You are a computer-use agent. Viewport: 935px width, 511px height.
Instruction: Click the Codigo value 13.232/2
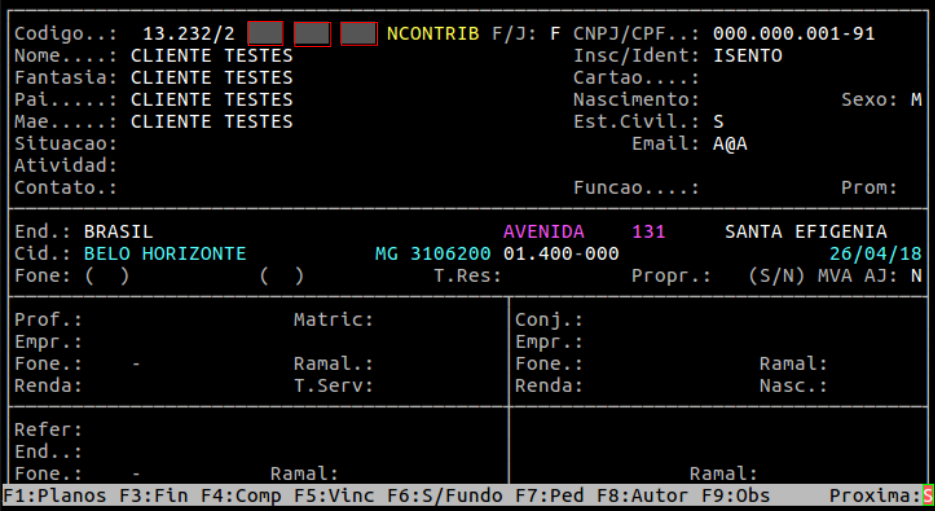pos(189,33)
